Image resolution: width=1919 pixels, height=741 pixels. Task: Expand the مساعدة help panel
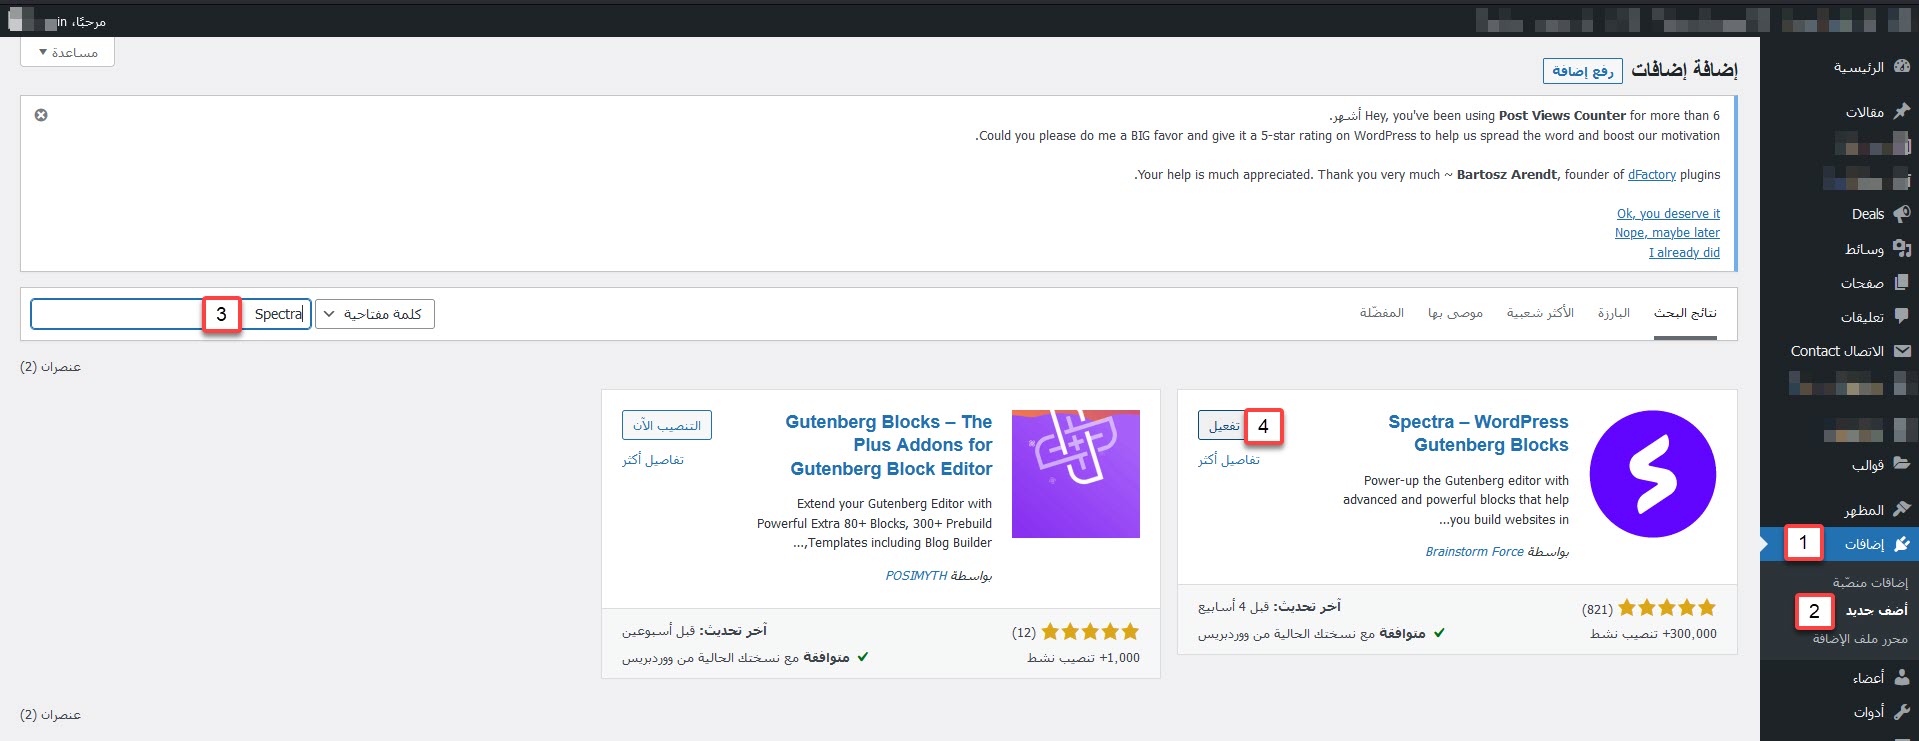(67, 53)
